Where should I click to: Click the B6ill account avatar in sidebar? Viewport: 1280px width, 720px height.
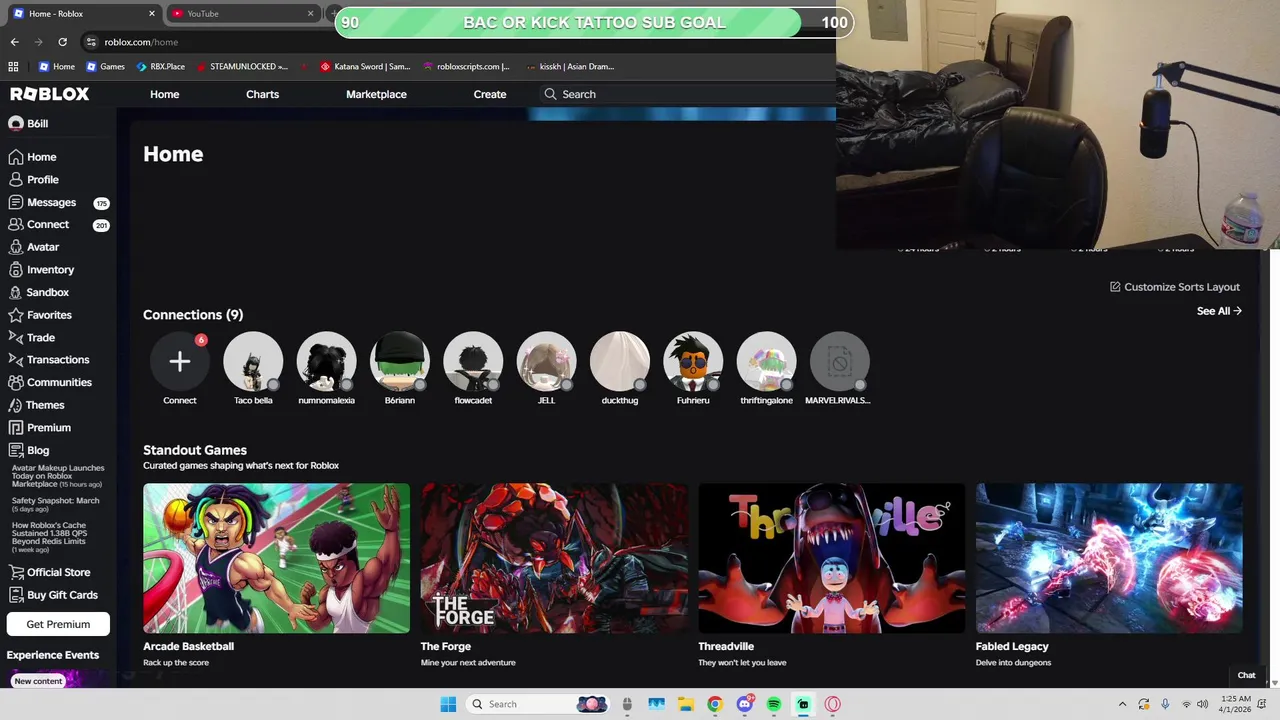click(x=15, y=124)
